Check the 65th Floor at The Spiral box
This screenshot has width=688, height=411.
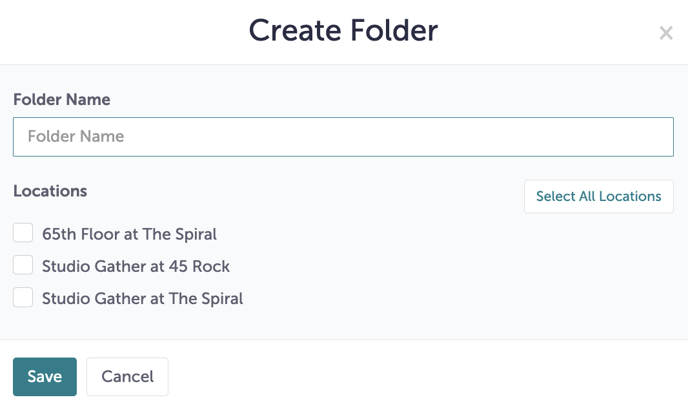pyautogui.click(x=23, y=233)
